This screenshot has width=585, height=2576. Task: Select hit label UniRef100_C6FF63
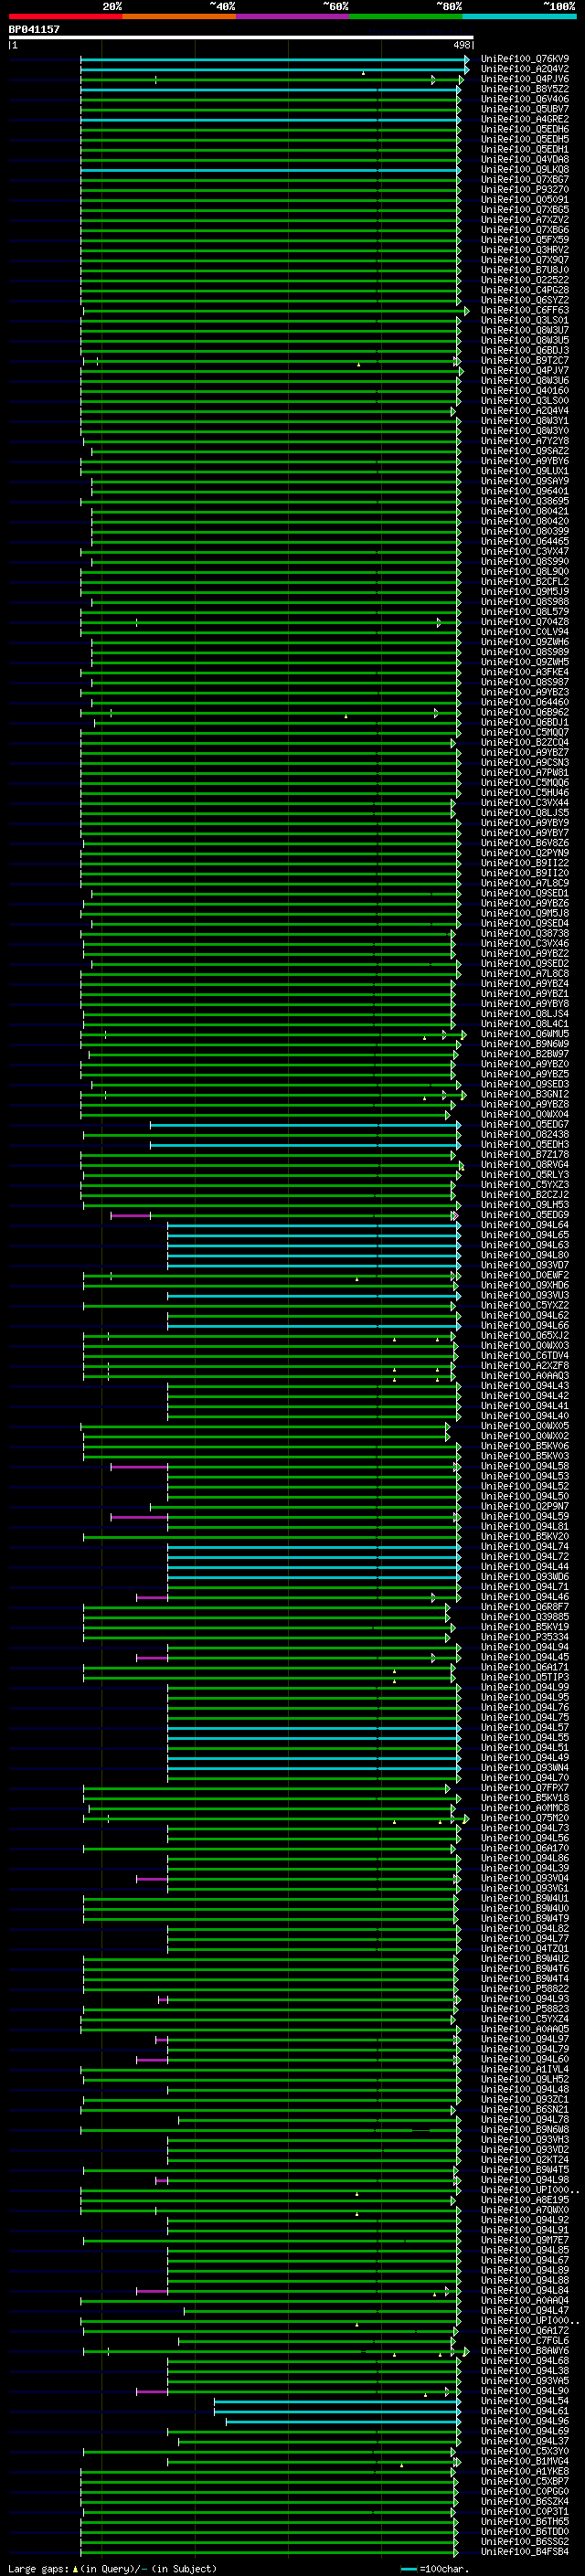pos(525,310)
